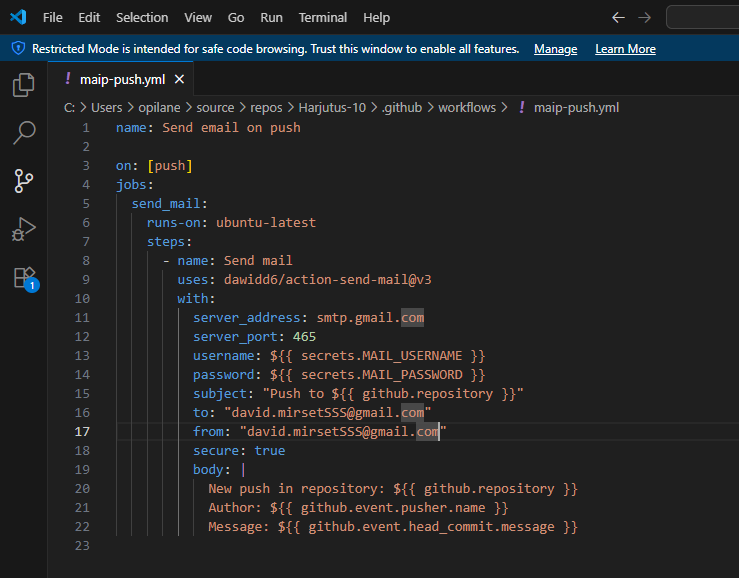Image resolution: width=739 pixels, height=578 pixels.
Task: Close the maip-push.yml tab
Action: (180, 79)
